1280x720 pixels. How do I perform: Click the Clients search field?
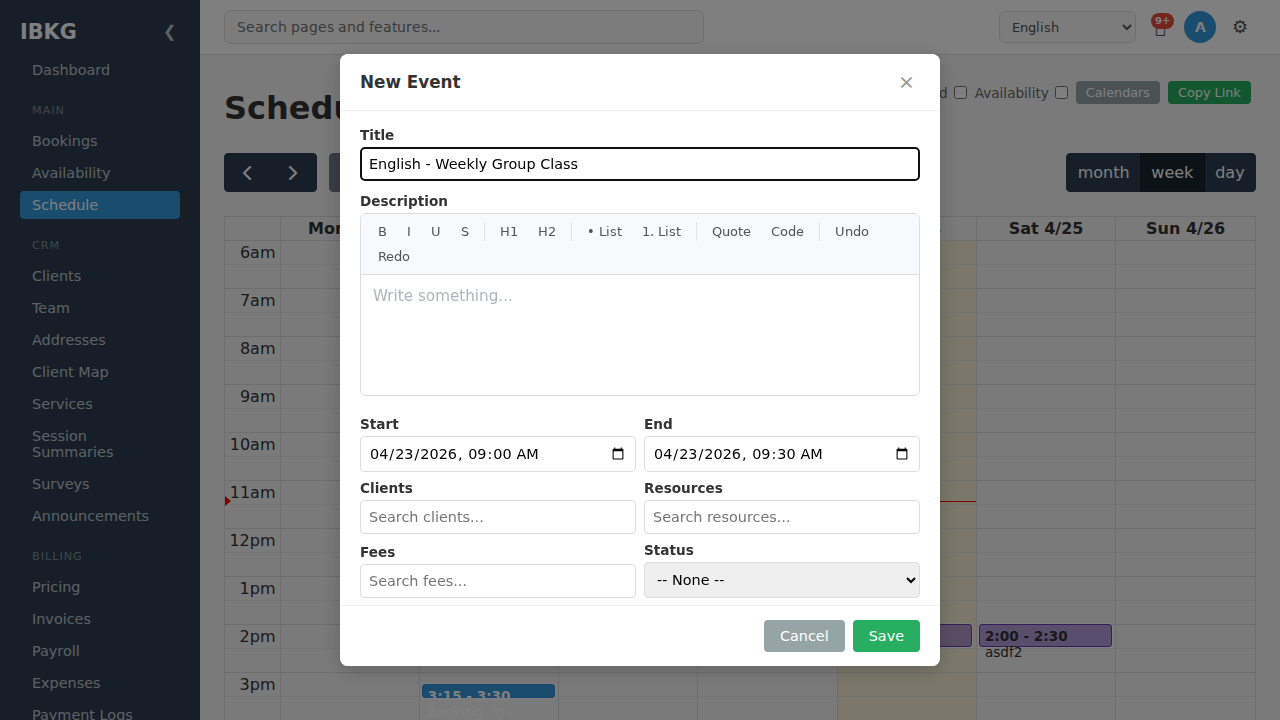[x=498, y=517]
